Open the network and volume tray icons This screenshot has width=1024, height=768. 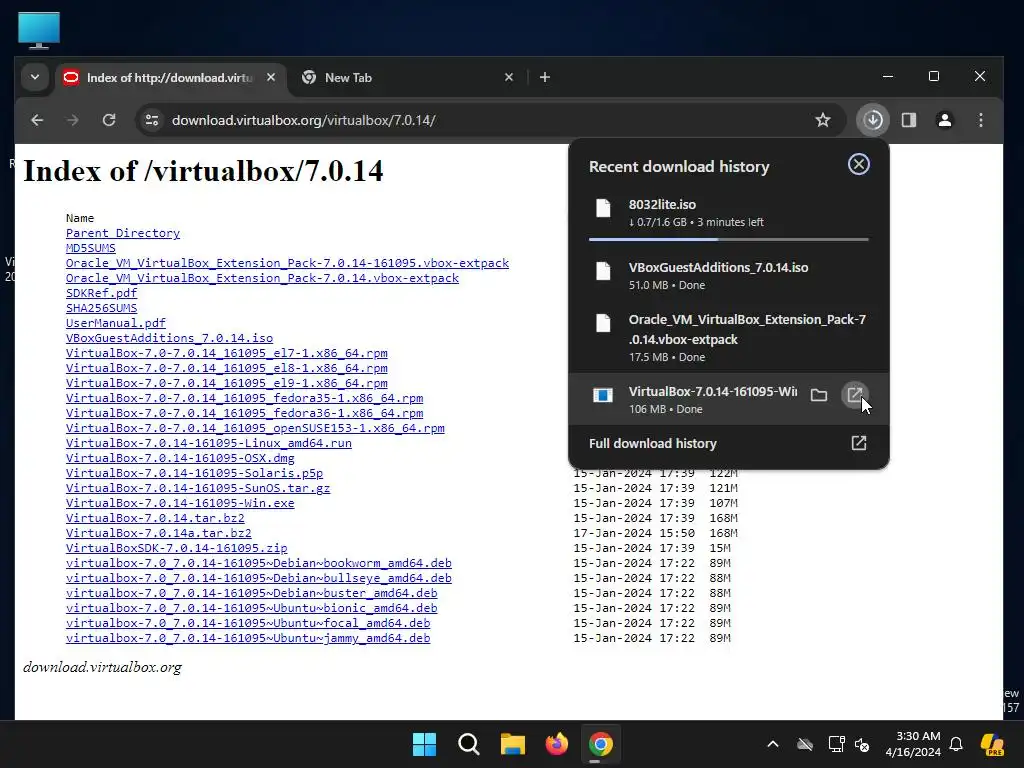[x=848, y=744]
